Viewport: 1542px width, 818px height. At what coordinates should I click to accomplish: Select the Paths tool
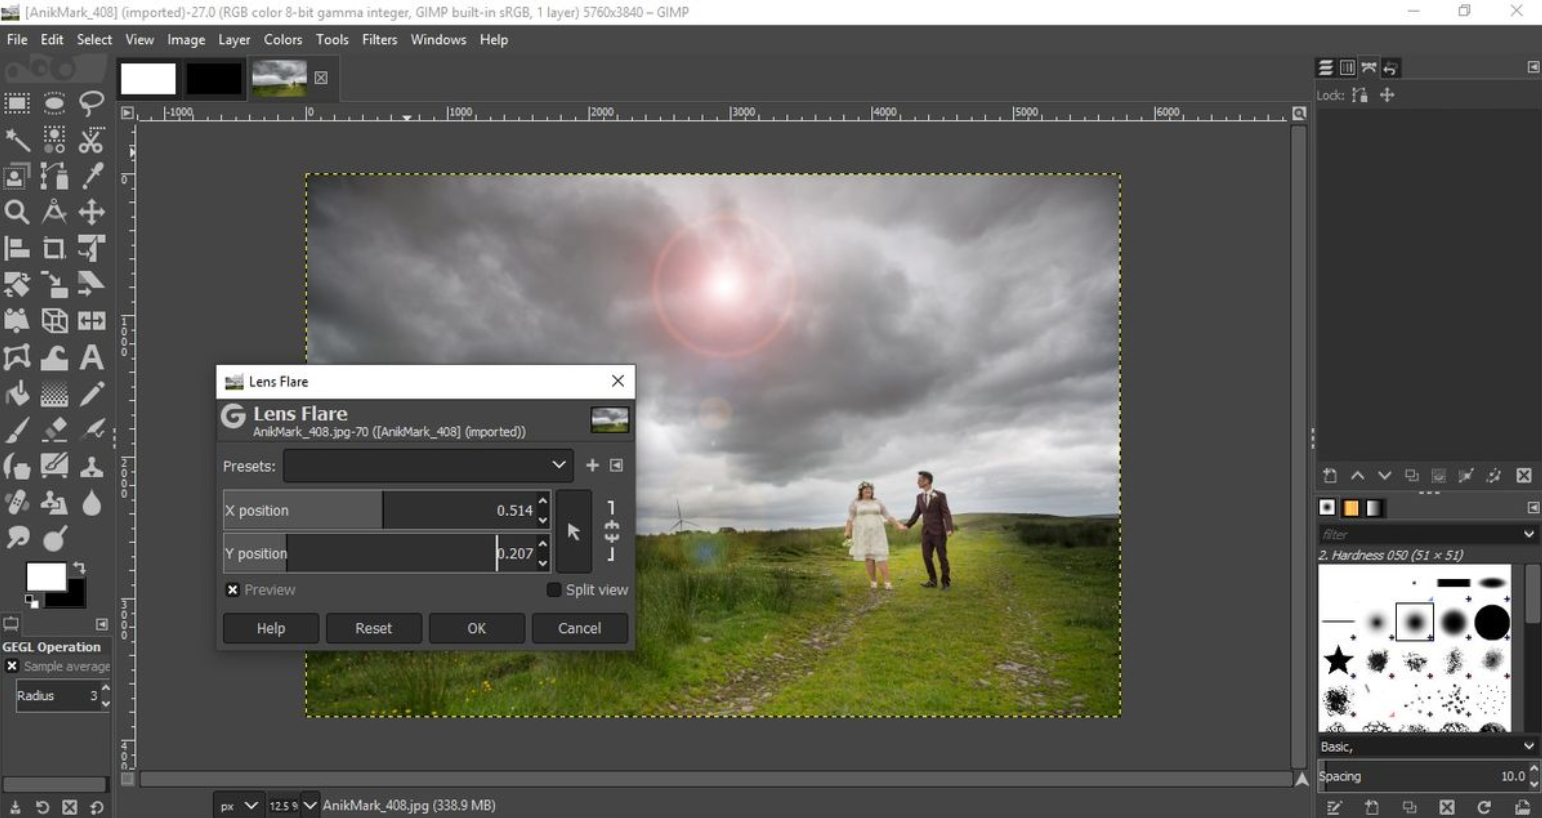coord(54,176)
